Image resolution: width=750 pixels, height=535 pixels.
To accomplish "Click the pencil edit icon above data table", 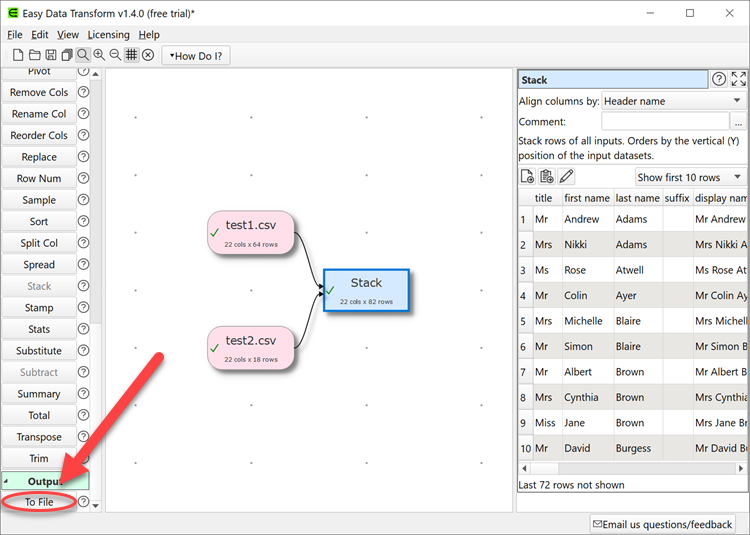I will tap(567, 177).
